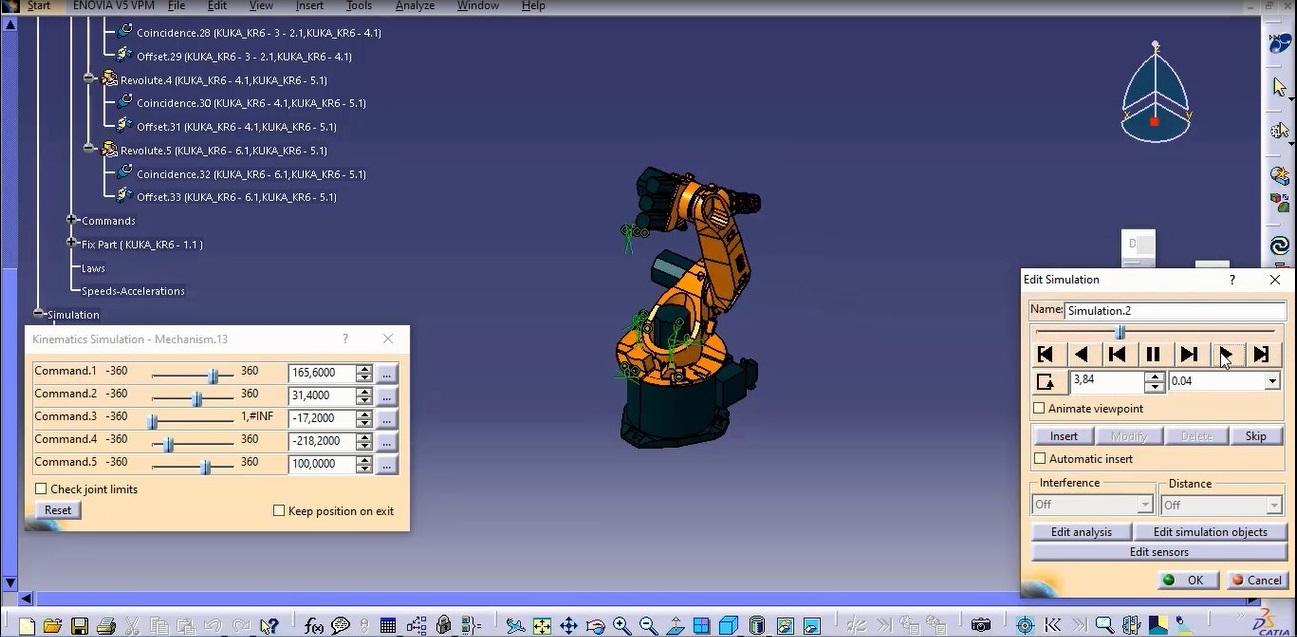Open the Start menu

tap(39, 6)
